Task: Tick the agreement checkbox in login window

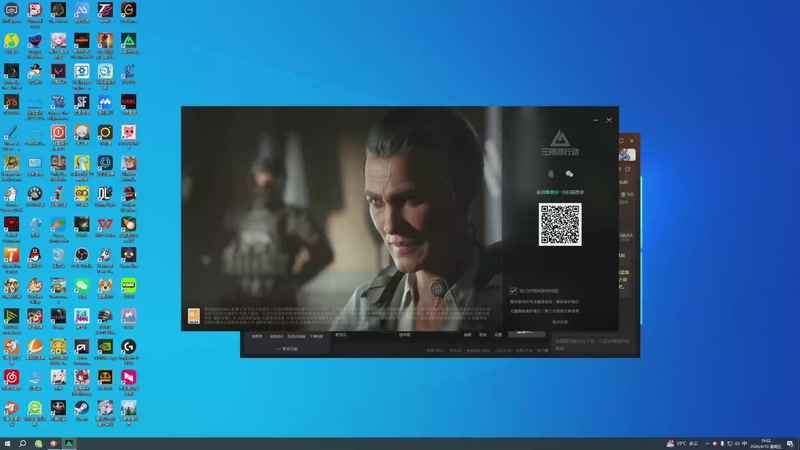Action: point(513,291)
